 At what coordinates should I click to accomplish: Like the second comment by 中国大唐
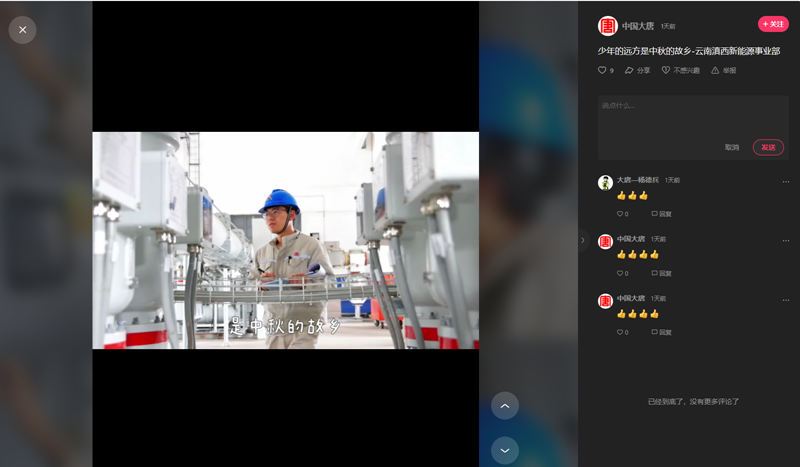[621, 273]
